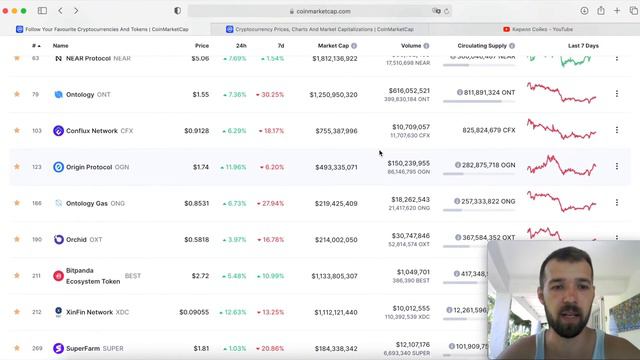Click SuperFarm price $1.81
The image size is (640, 360).
(x=201, y=349)
